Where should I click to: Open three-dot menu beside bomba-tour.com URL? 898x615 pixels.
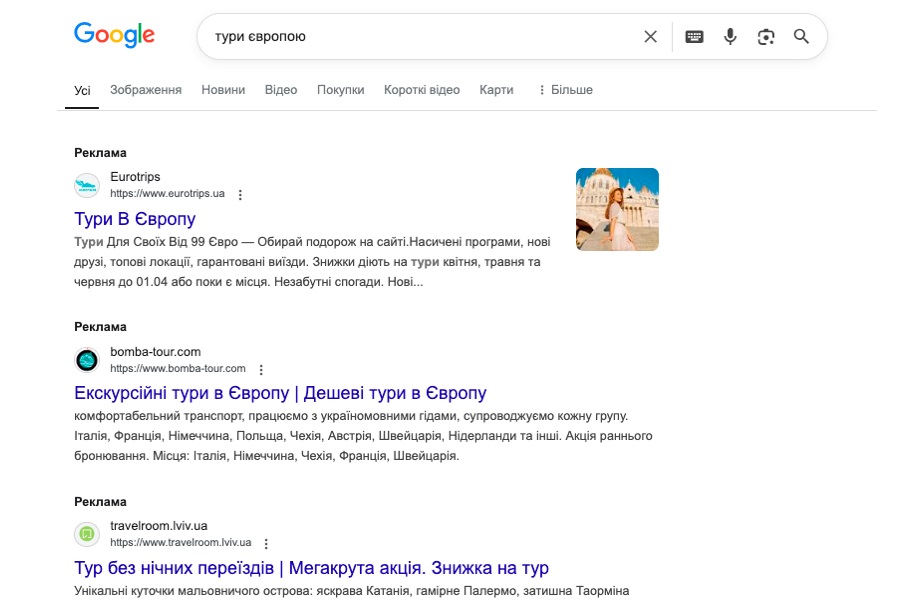pos(261,369)
